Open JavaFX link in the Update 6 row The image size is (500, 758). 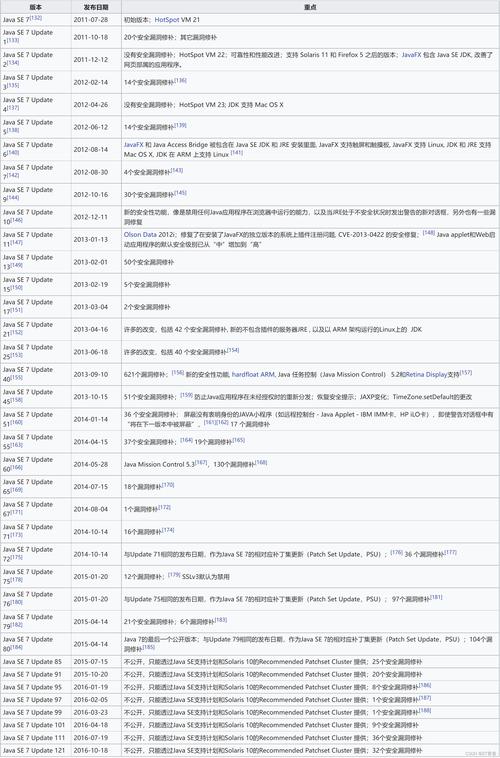point(133,145)
